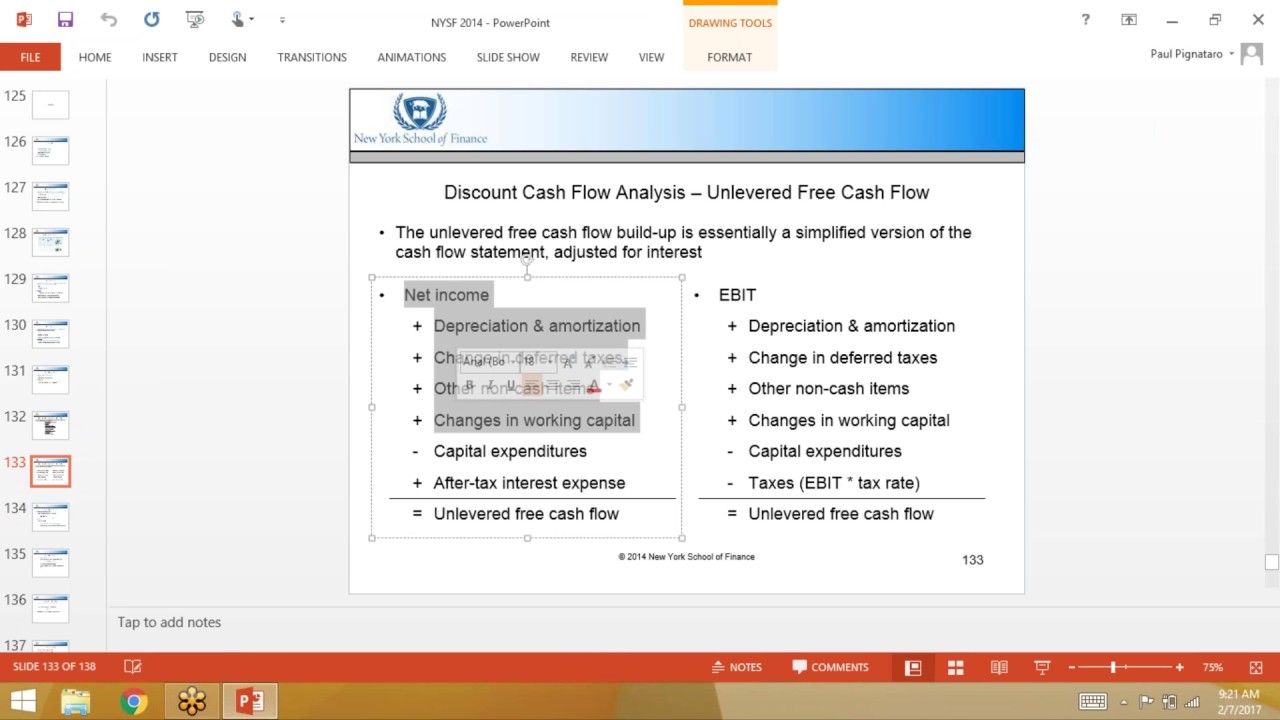
Task: Switch to the HOME ribbon tab
Action: coord(95,57)
